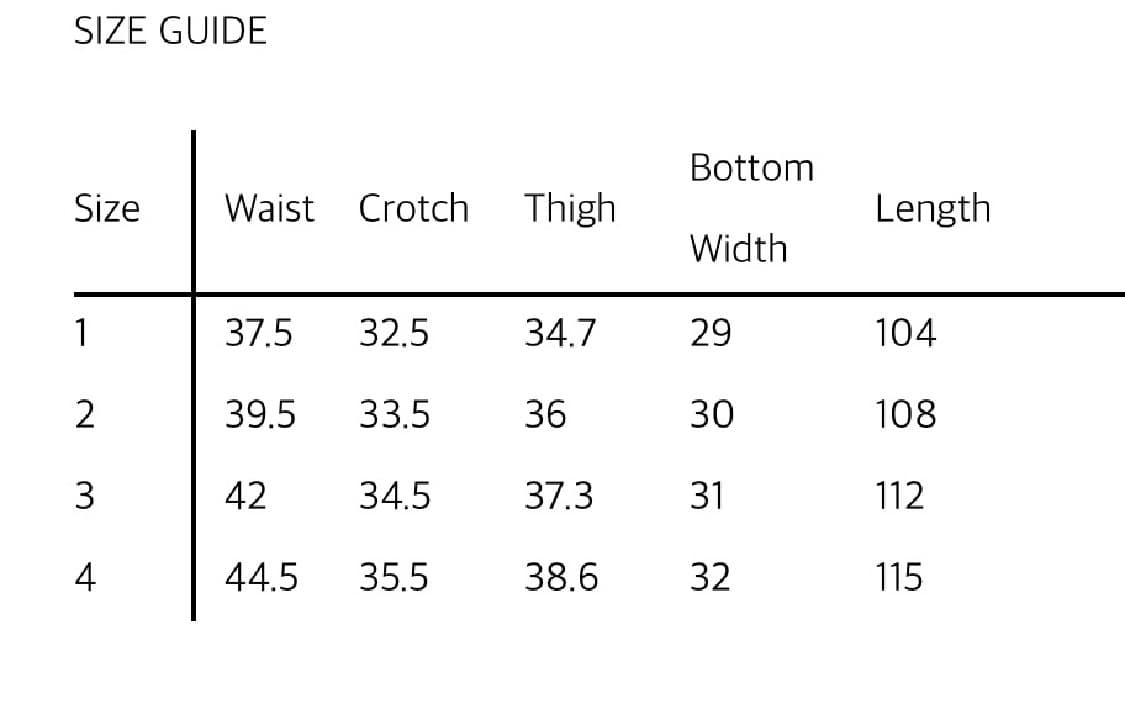Select size 2 row label
Screen dimensions: 1125x707
85,414
